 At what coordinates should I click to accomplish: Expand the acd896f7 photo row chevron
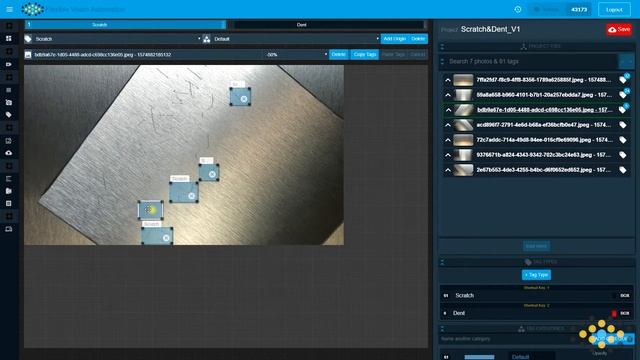448,125
